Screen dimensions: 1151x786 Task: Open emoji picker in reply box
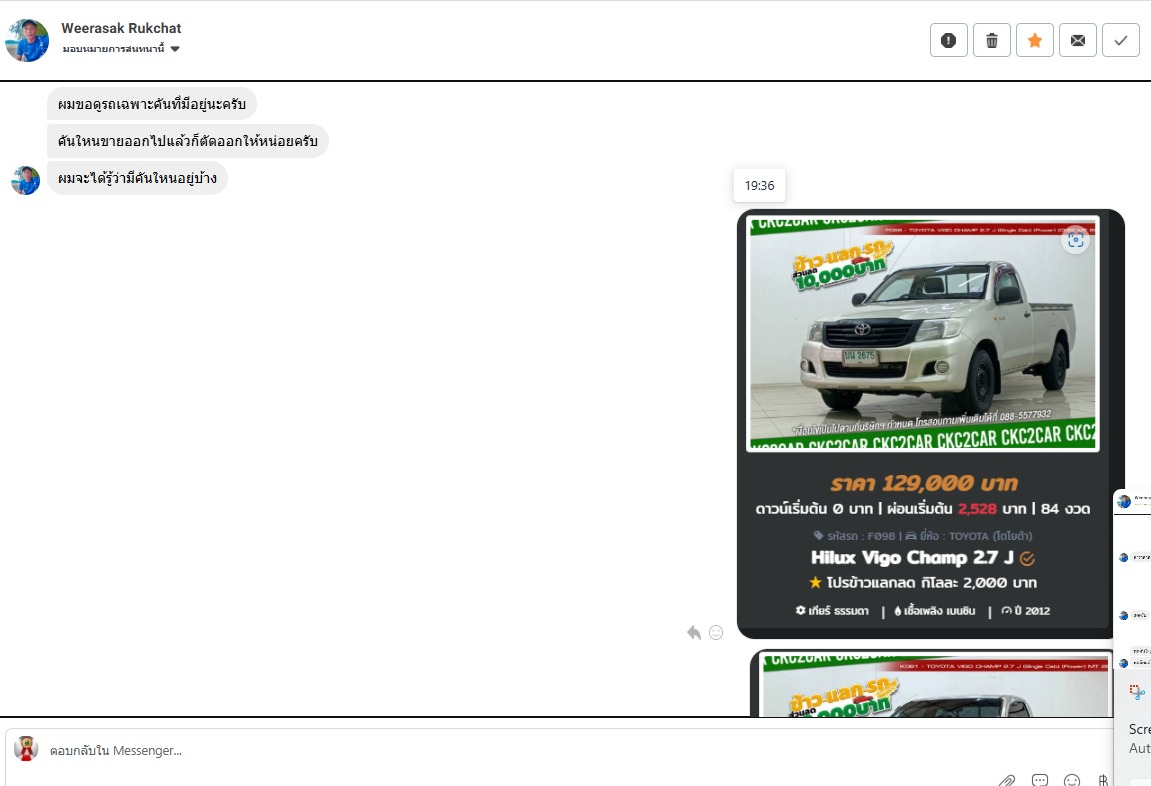[1072, 780]
